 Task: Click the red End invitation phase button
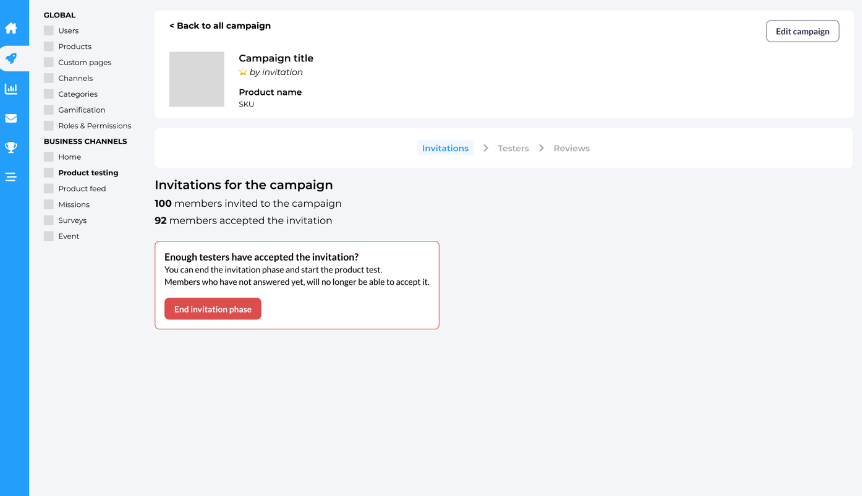click(x=212, y=309)
